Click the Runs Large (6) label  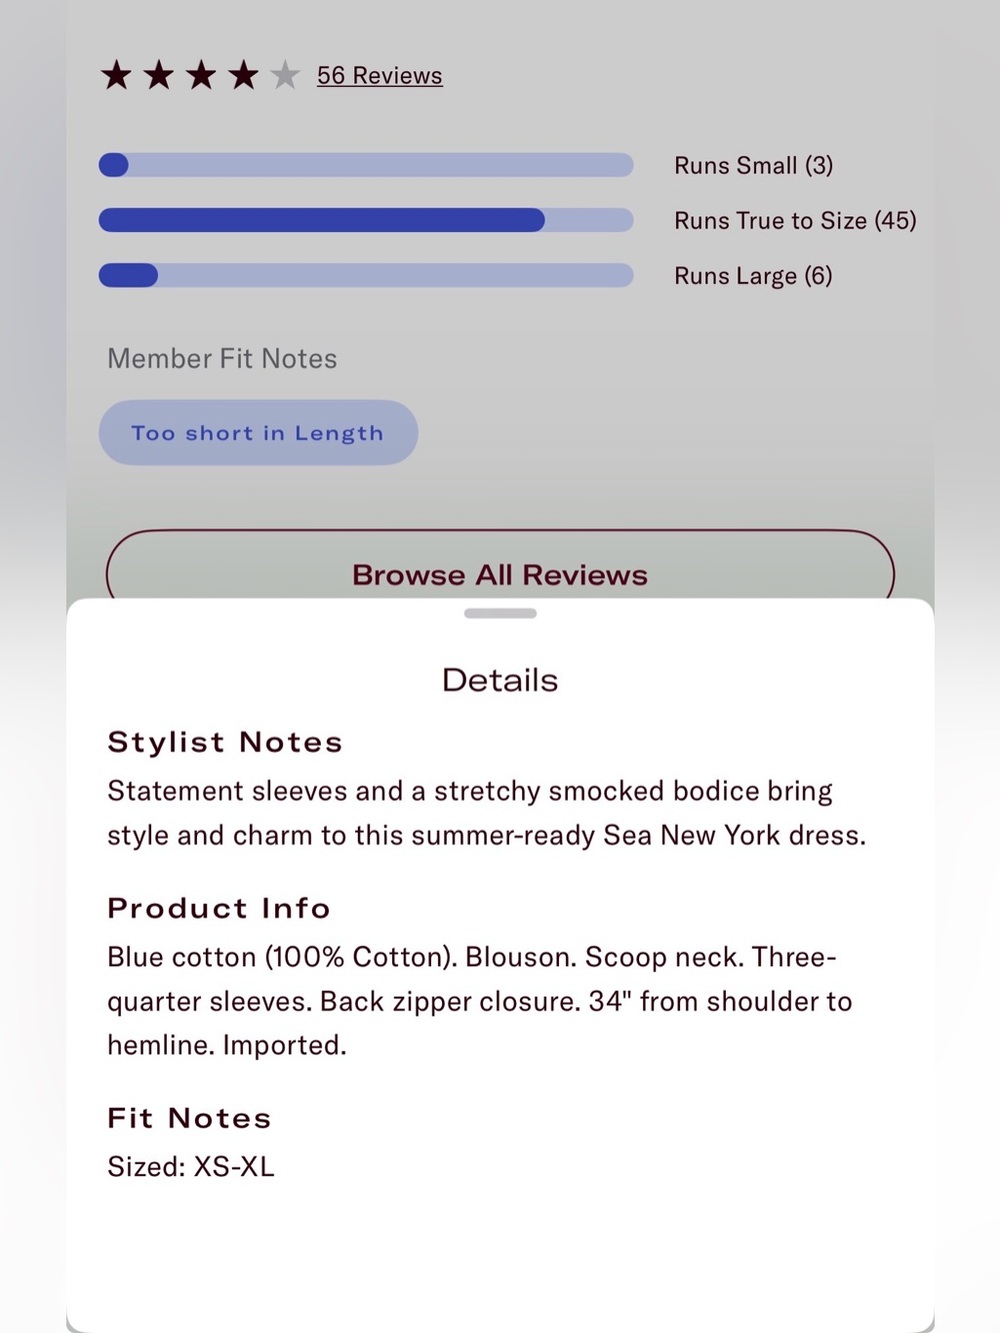tap(753, 276)
